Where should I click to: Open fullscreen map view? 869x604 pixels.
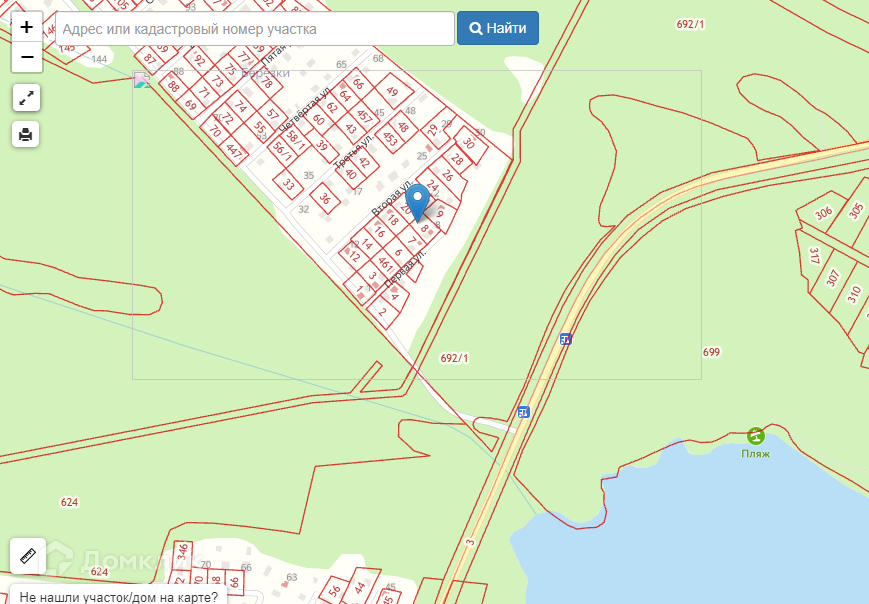(x=26, y=98)
